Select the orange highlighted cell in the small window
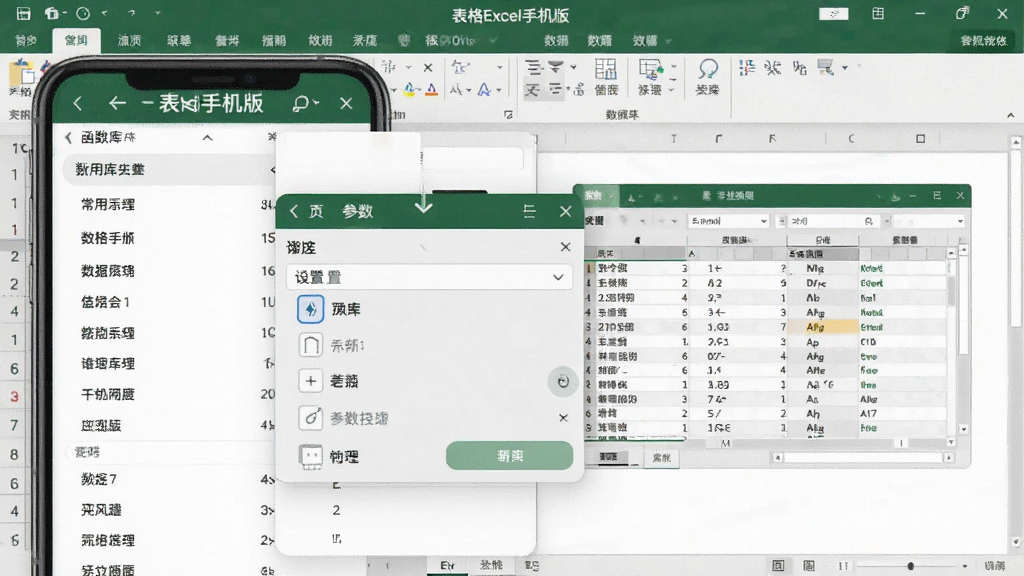This screenshot has height=576, width=1024. pos(823,327)
